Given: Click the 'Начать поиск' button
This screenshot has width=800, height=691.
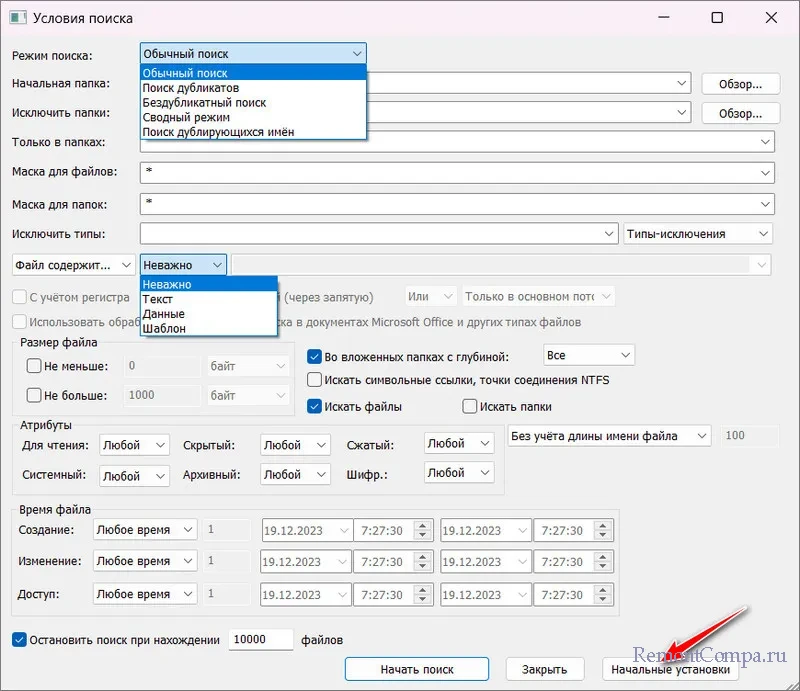Looking at the screenshot, I should click(x=417, y=669).
